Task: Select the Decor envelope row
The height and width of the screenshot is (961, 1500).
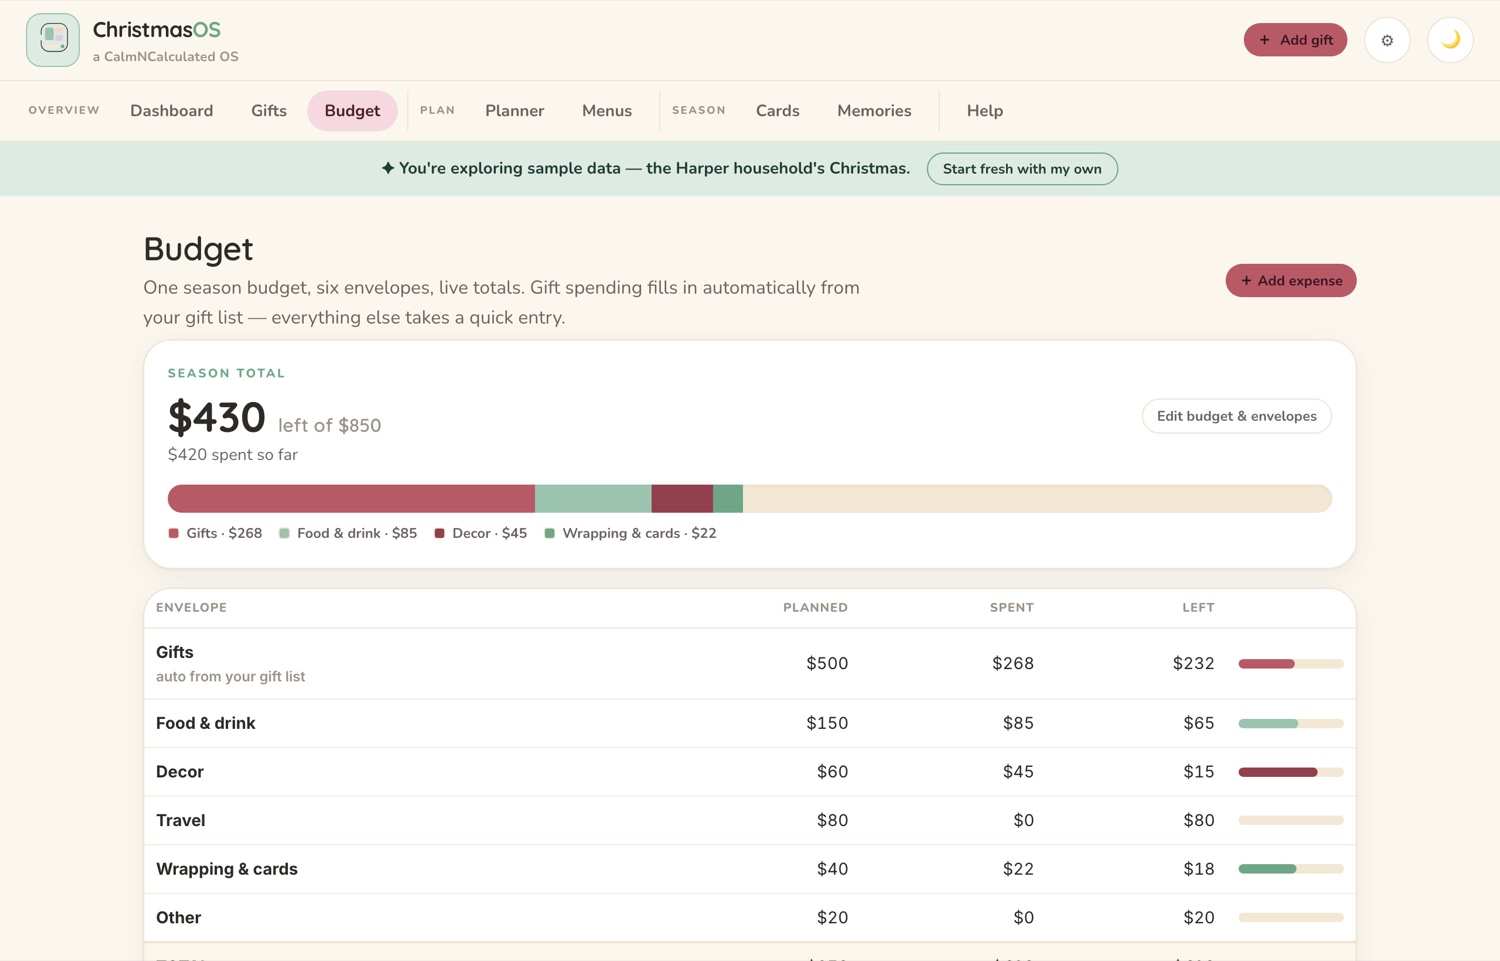Action: point(750,772)
